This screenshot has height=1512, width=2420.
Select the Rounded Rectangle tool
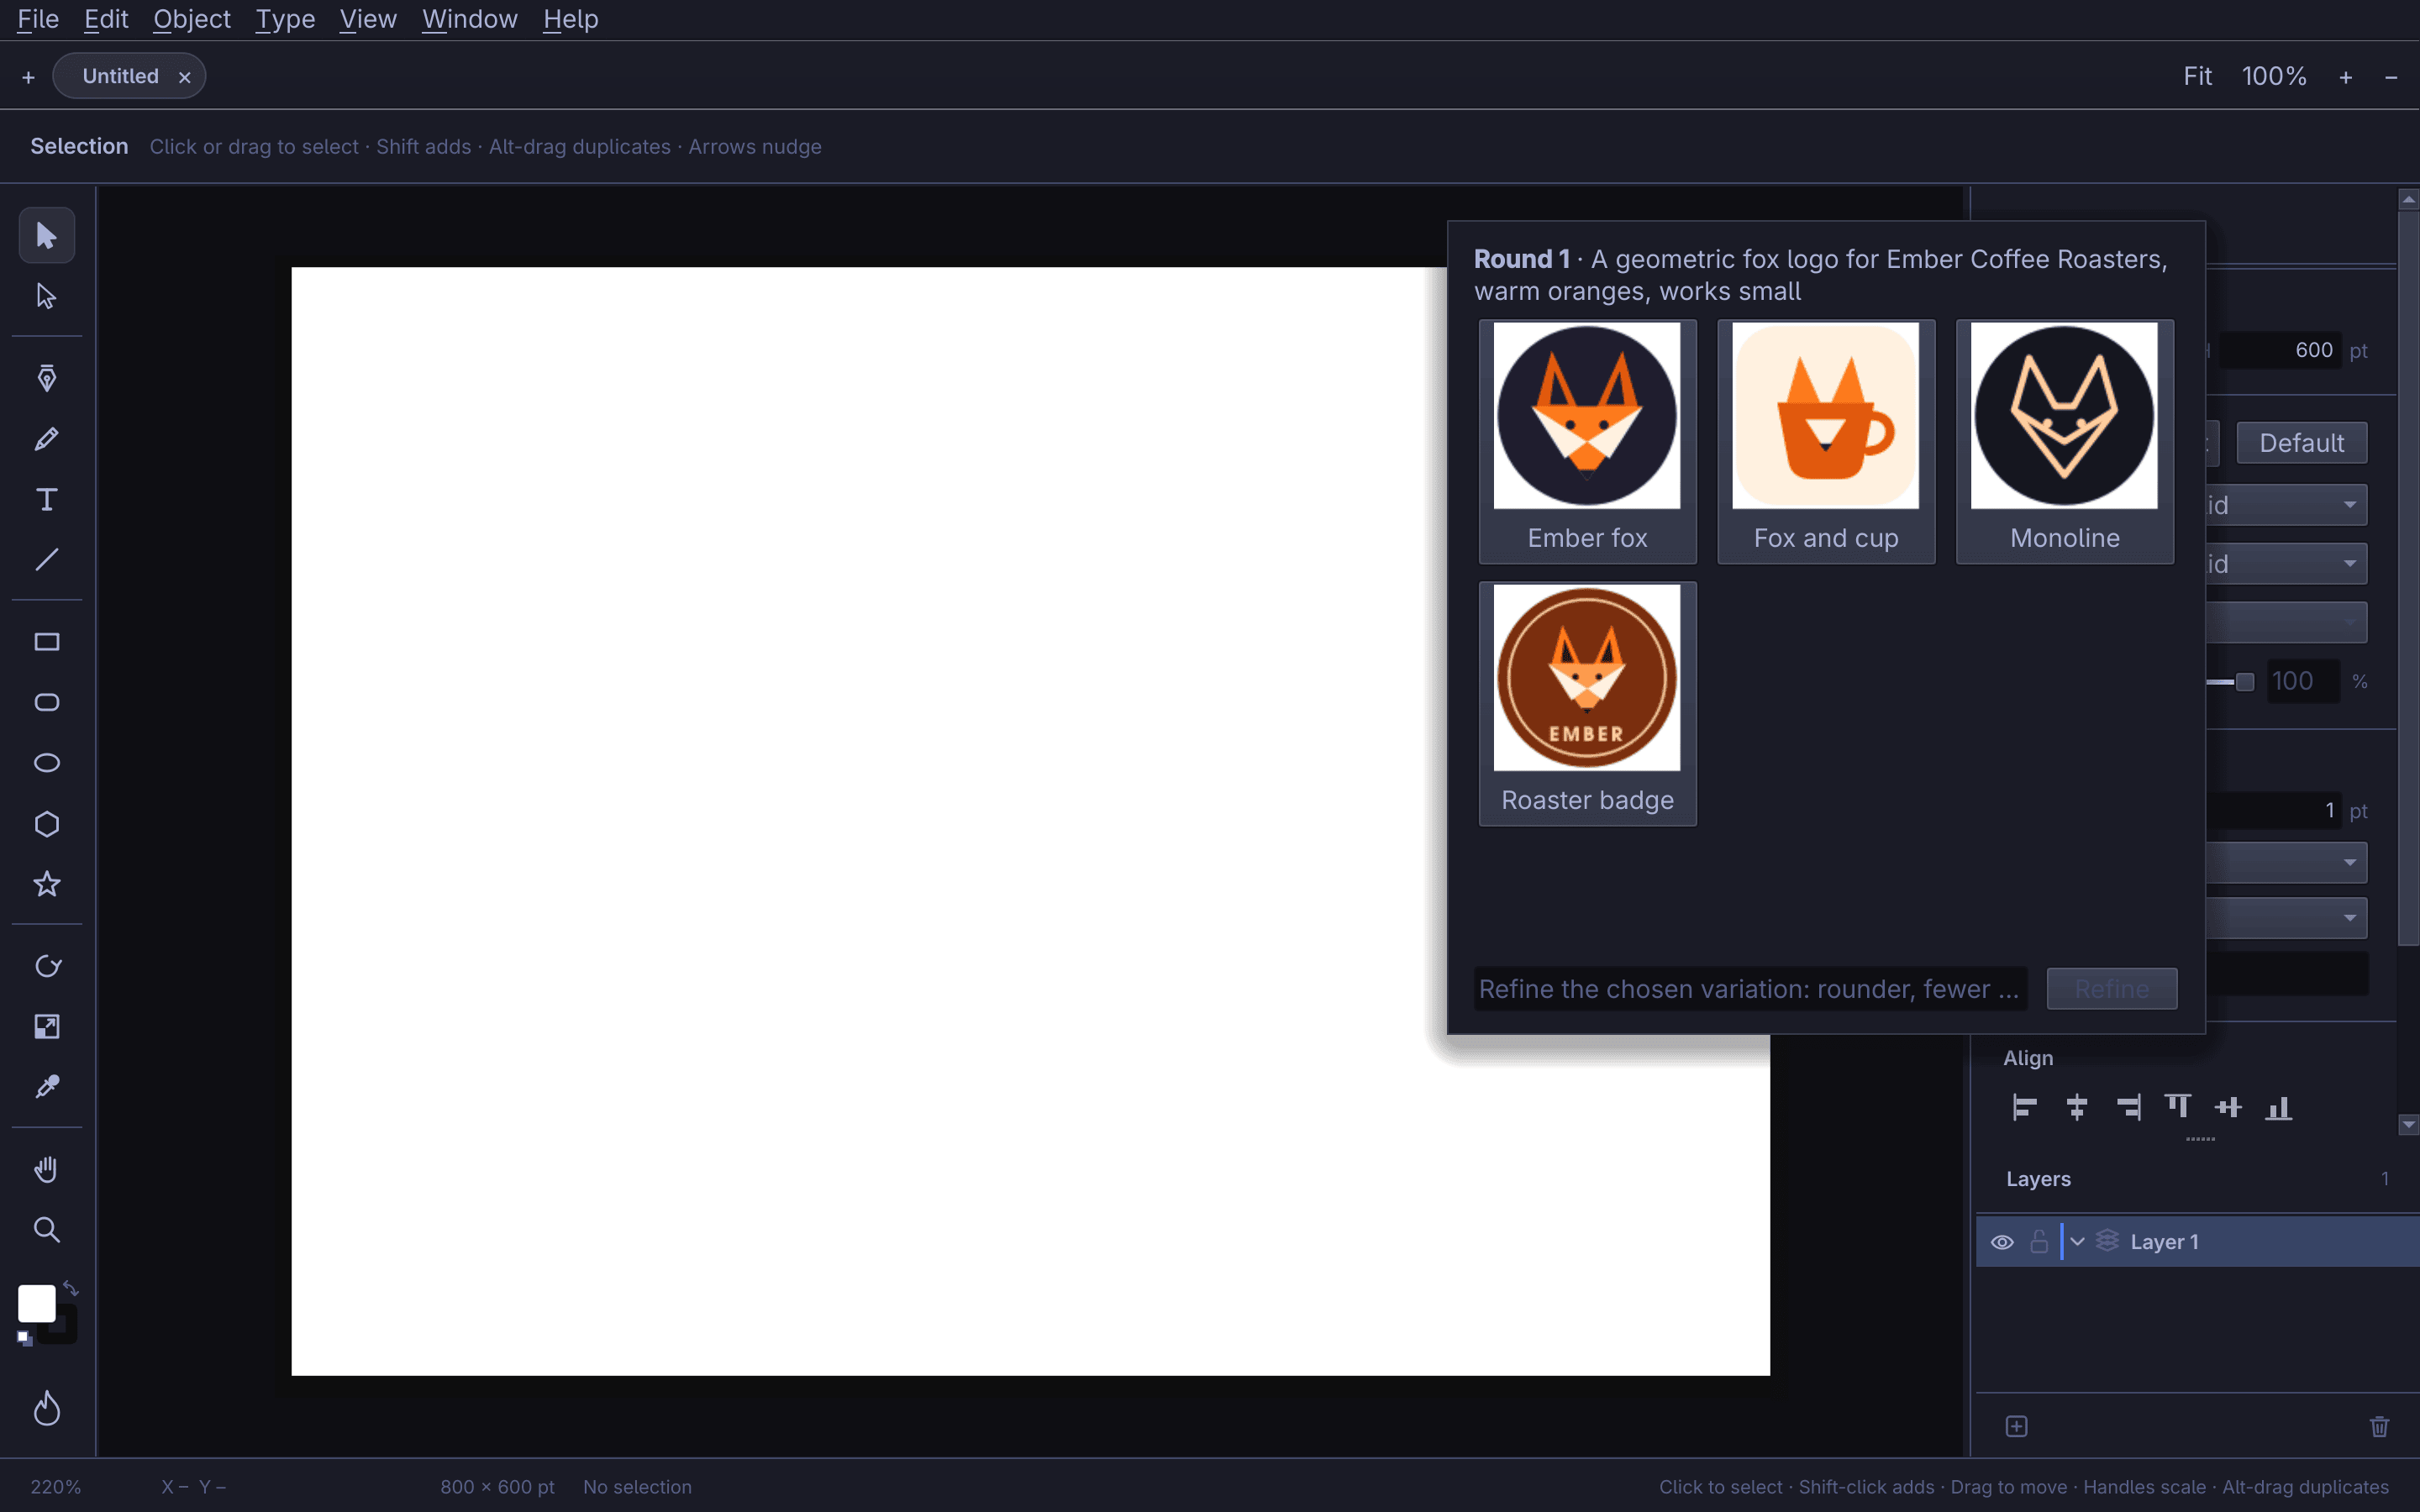click(x=46, y=702)
